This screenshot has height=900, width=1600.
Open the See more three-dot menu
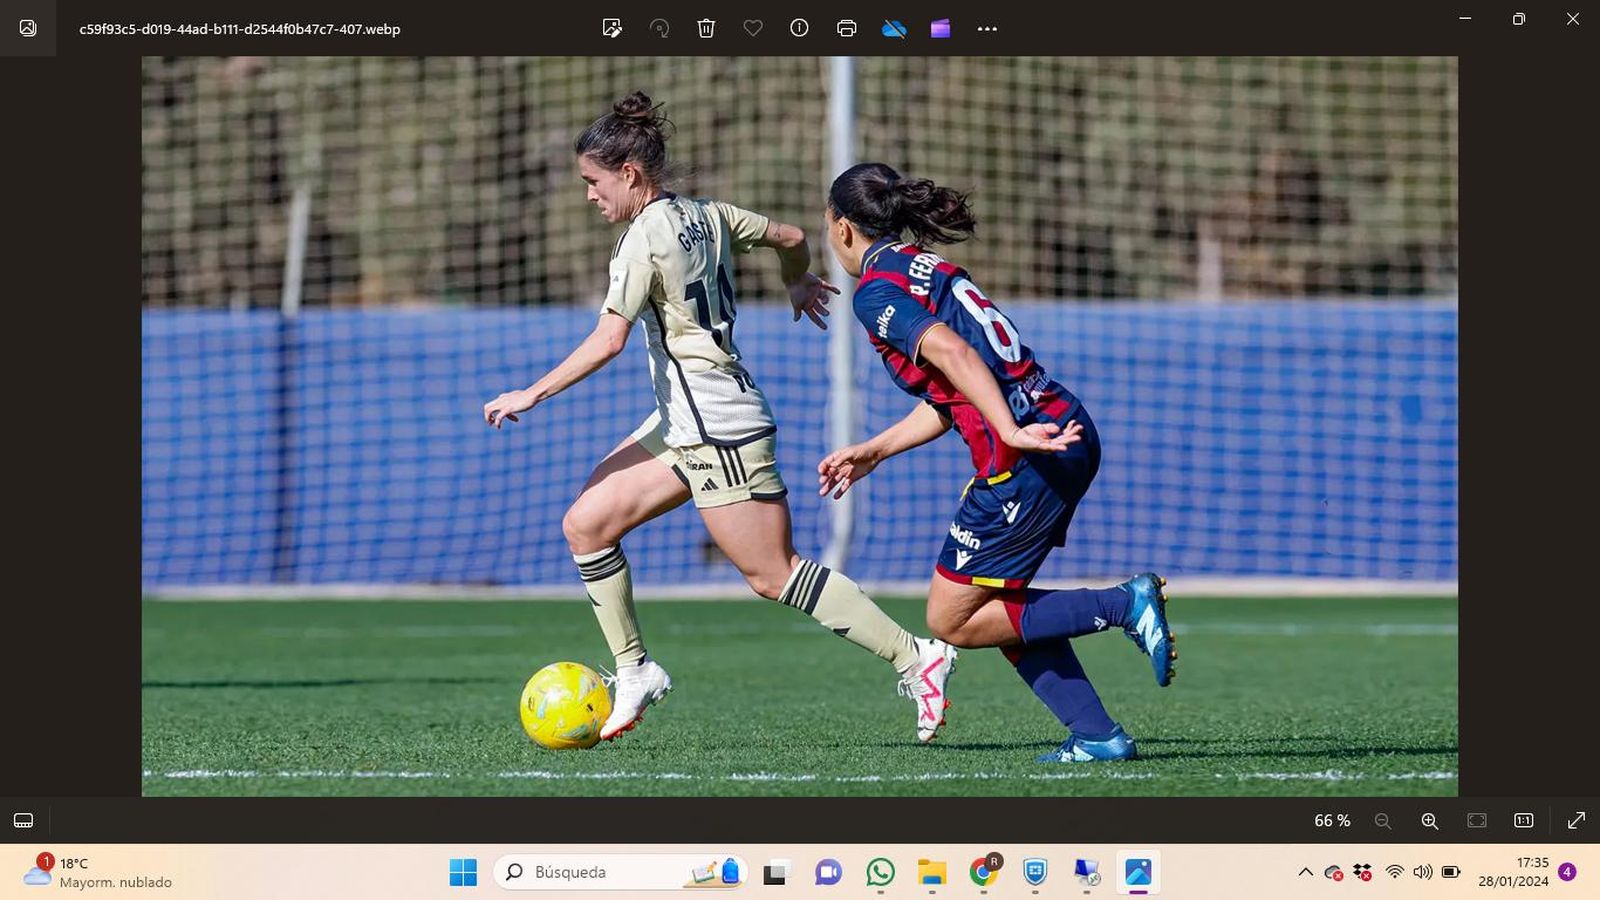(987, 29)
